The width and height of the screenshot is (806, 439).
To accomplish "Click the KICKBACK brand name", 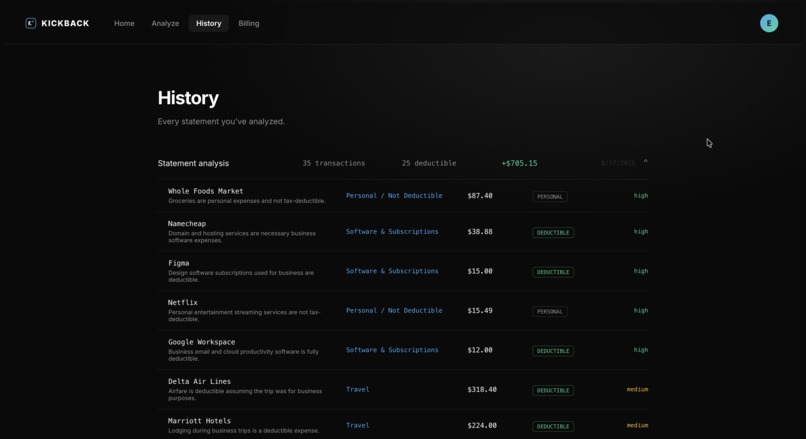I will (65, 23).
